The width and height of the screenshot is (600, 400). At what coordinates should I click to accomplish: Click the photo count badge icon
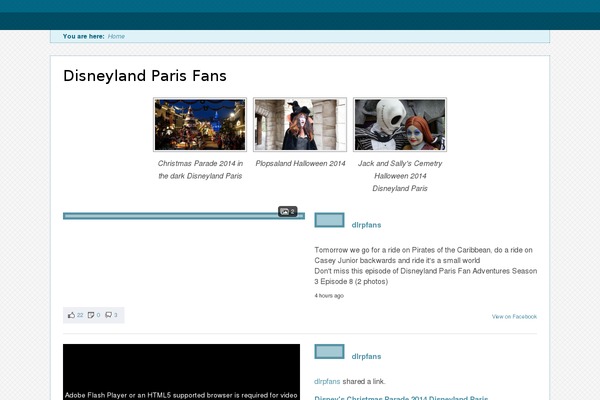tap(287, 211)
